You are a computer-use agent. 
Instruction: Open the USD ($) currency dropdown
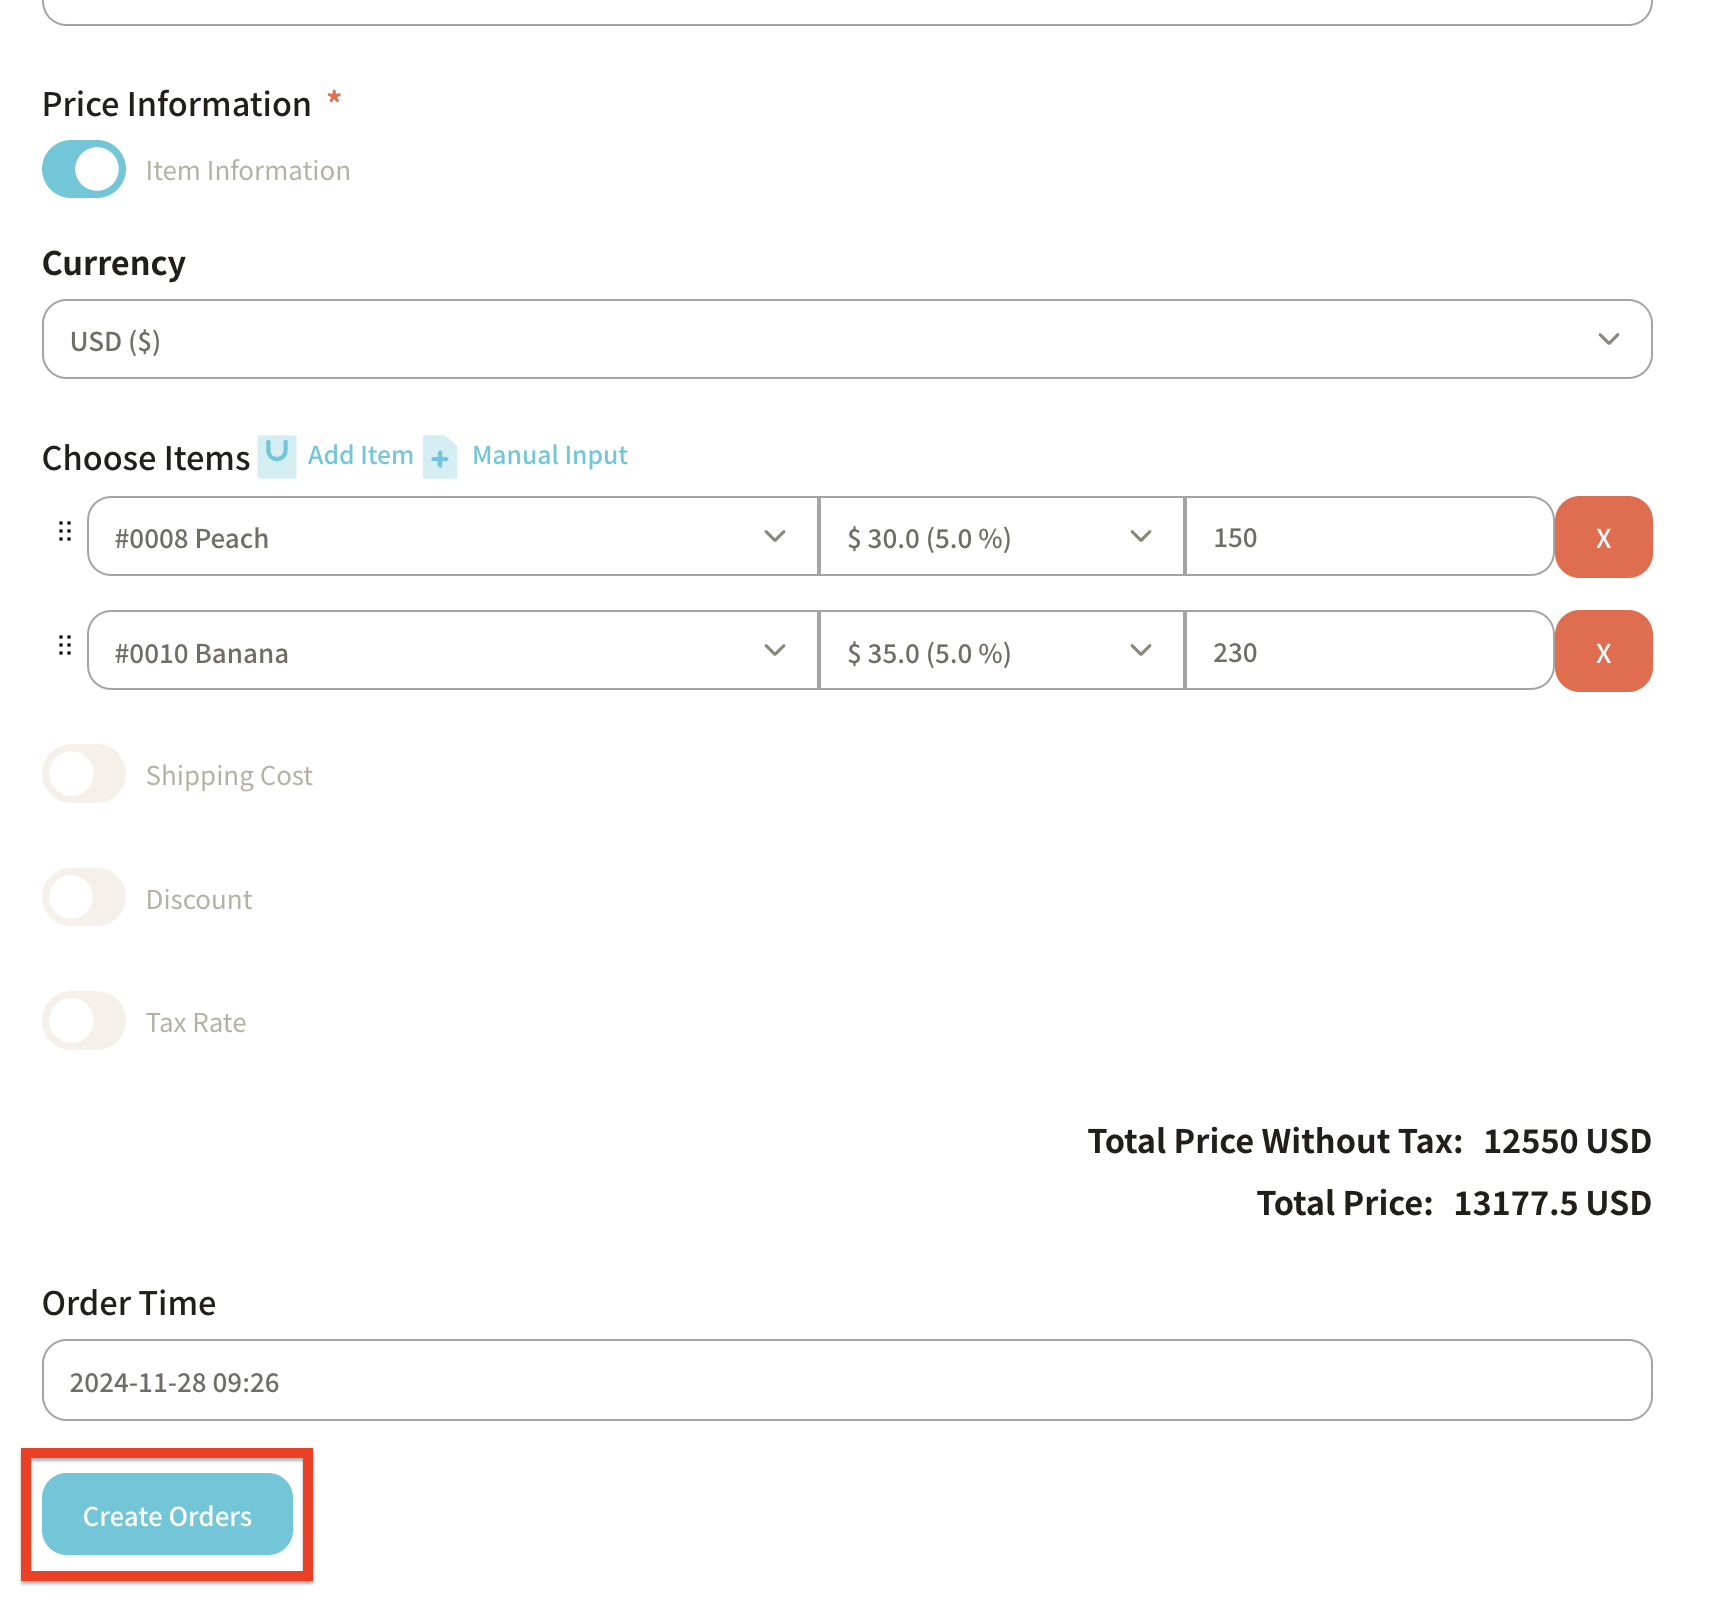point(846,340)
